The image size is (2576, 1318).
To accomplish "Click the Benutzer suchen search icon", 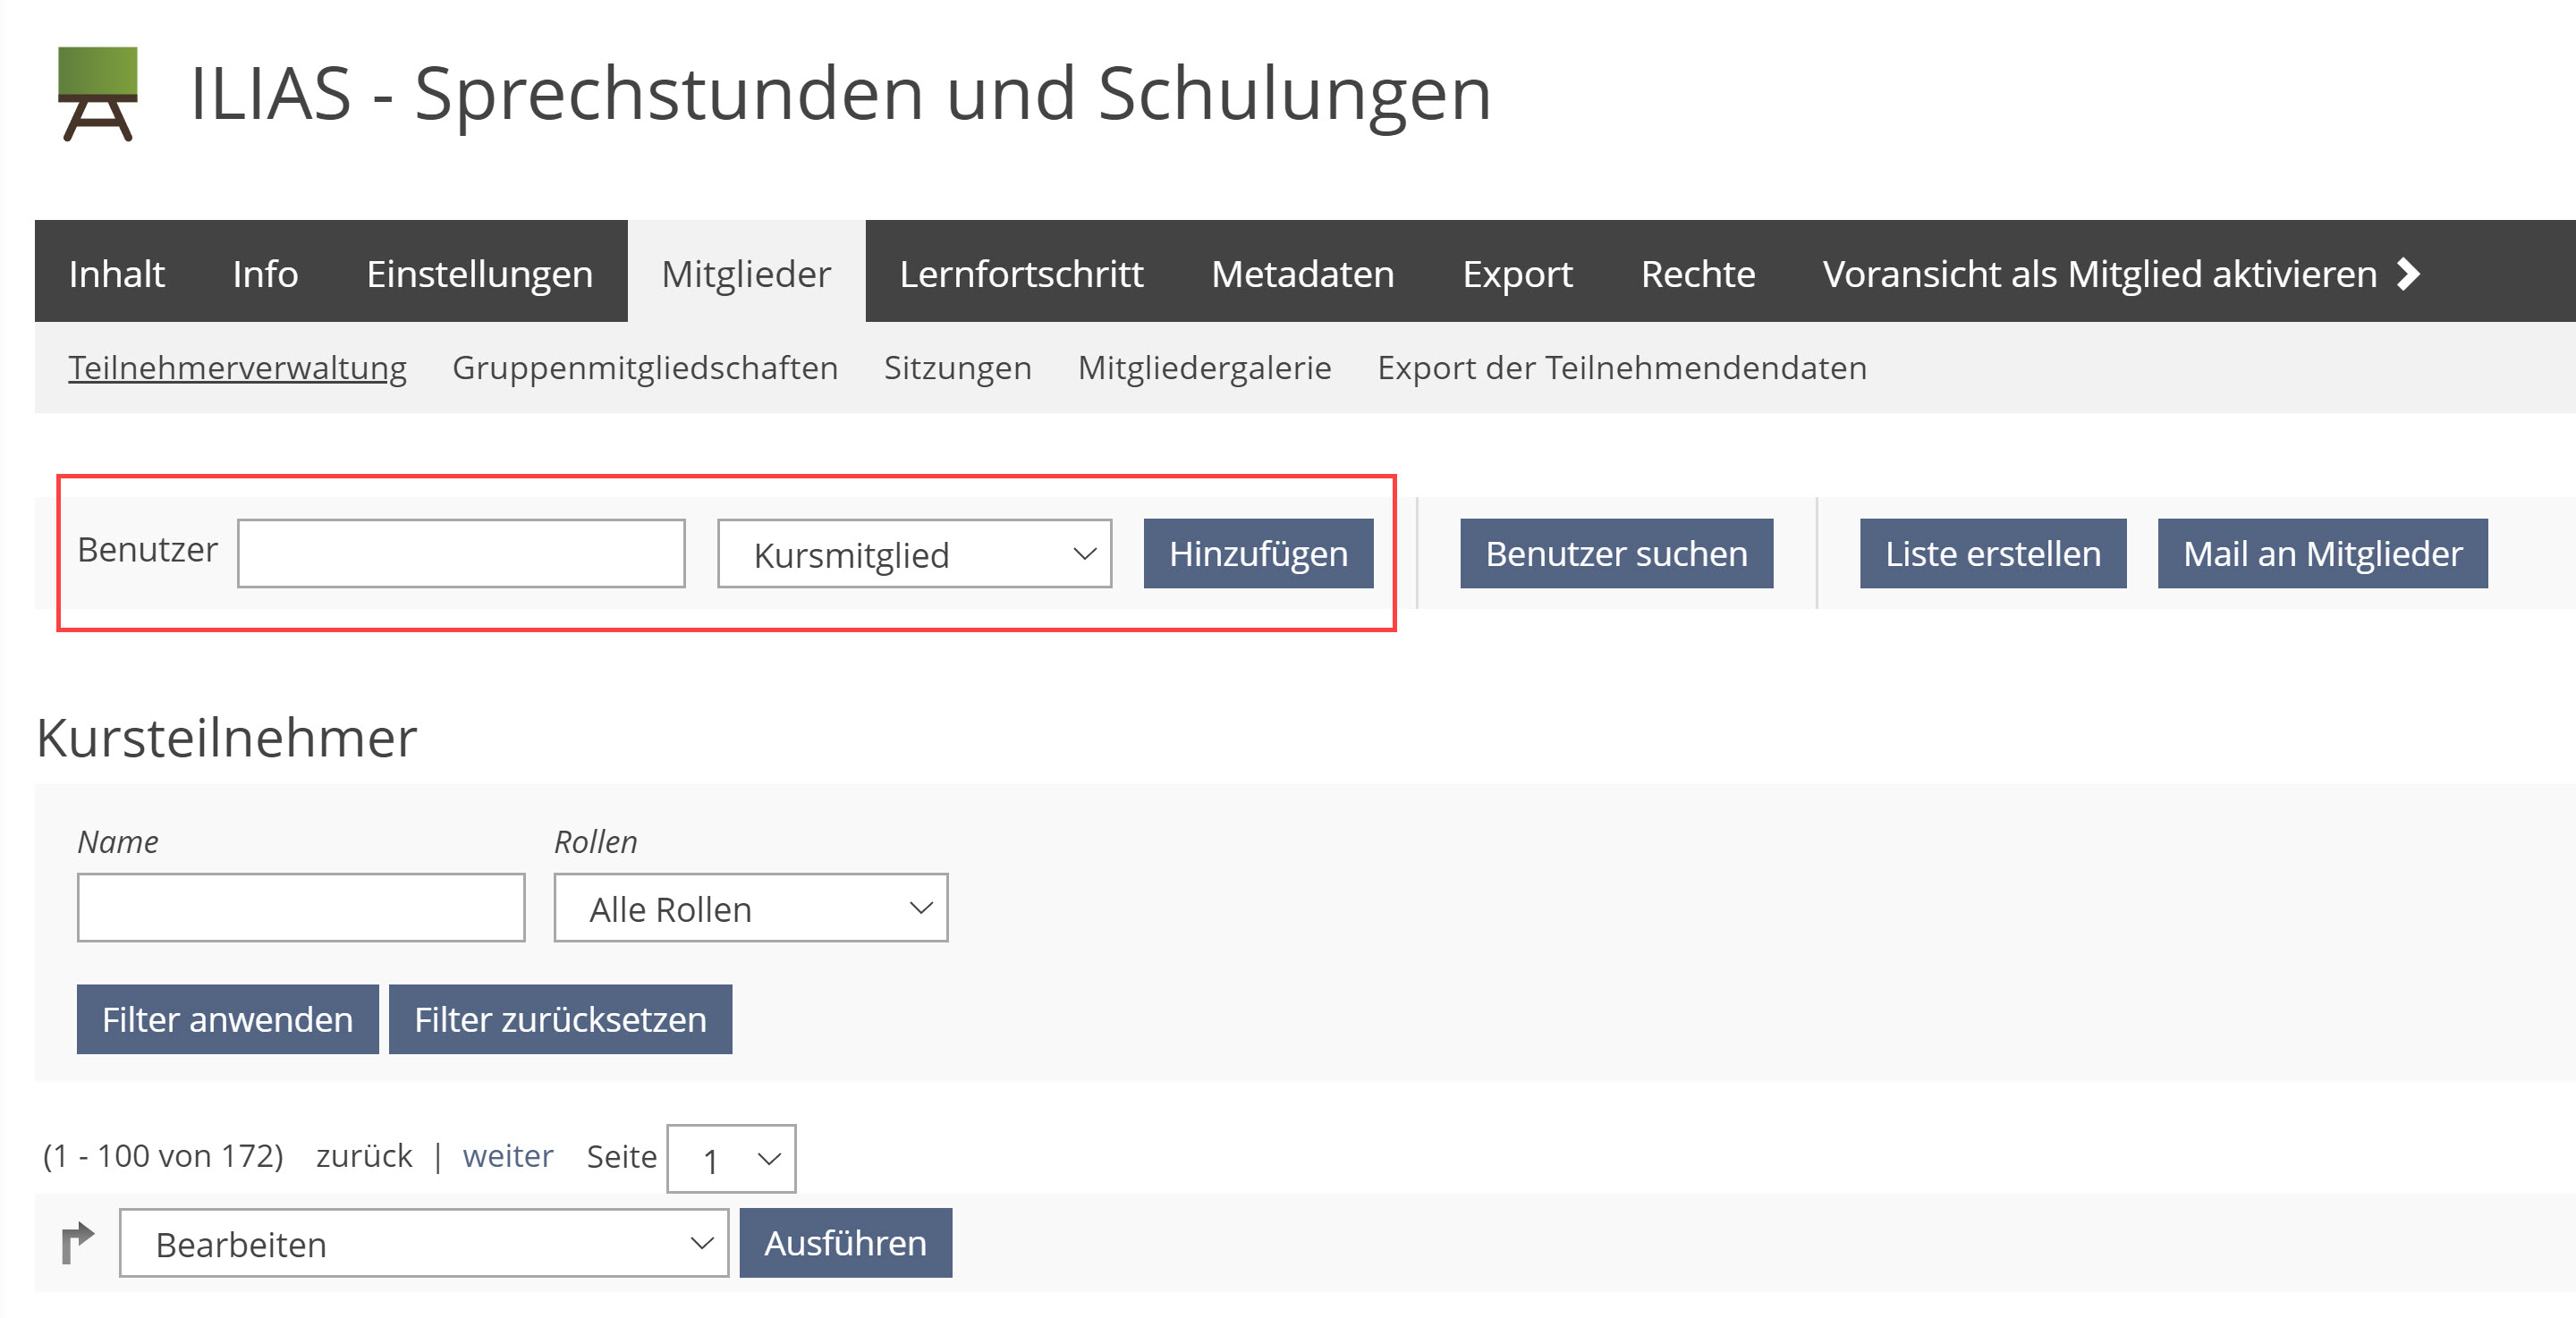I will 1614,550.
